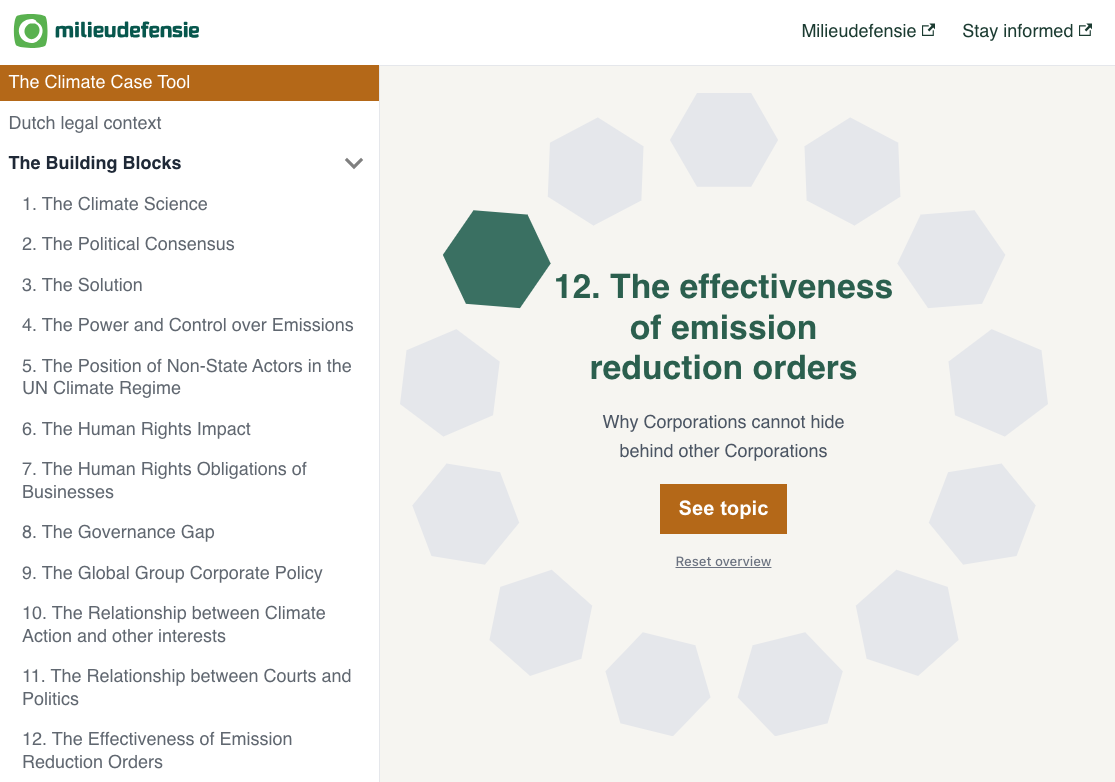This screenshot has height=782, width=1115.
Task: Open 9. The Global Group Corporate Policy
Action: coord(172,573)
